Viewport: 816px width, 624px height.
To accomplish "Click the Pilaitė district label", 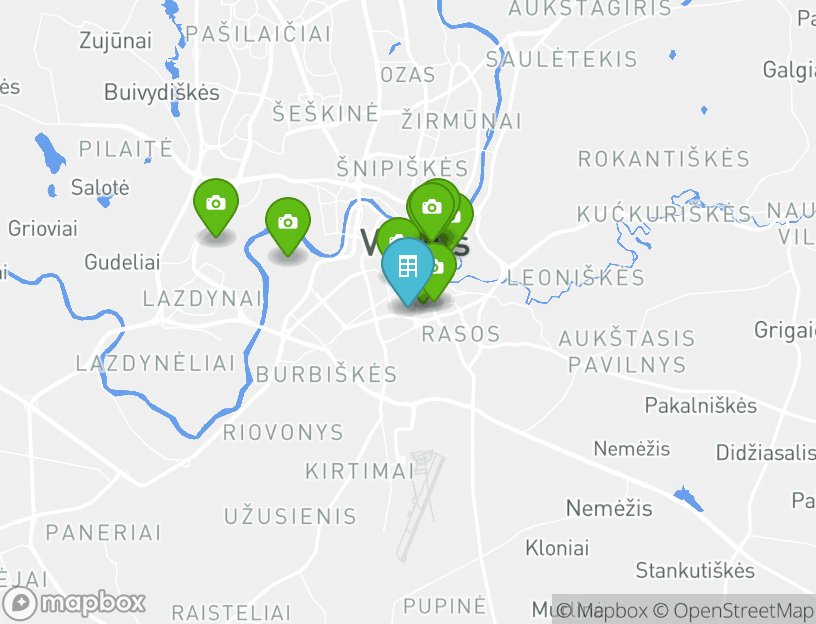I will pos(125,149).
